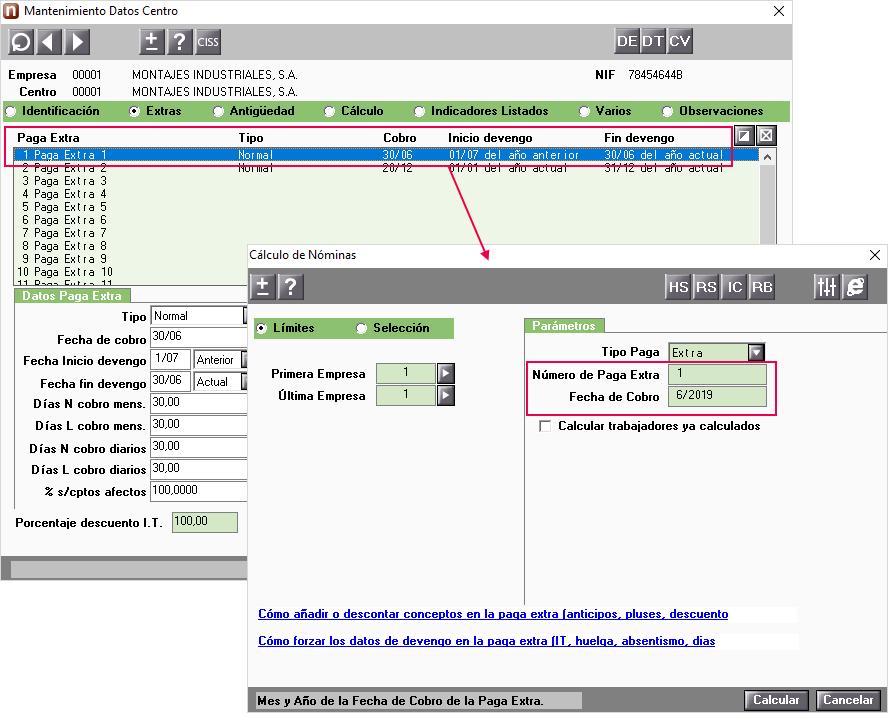Screen dimensions: 892x718
Task: Go to next record arrow in Mantenimiento
Action: [x=77, y=42]
